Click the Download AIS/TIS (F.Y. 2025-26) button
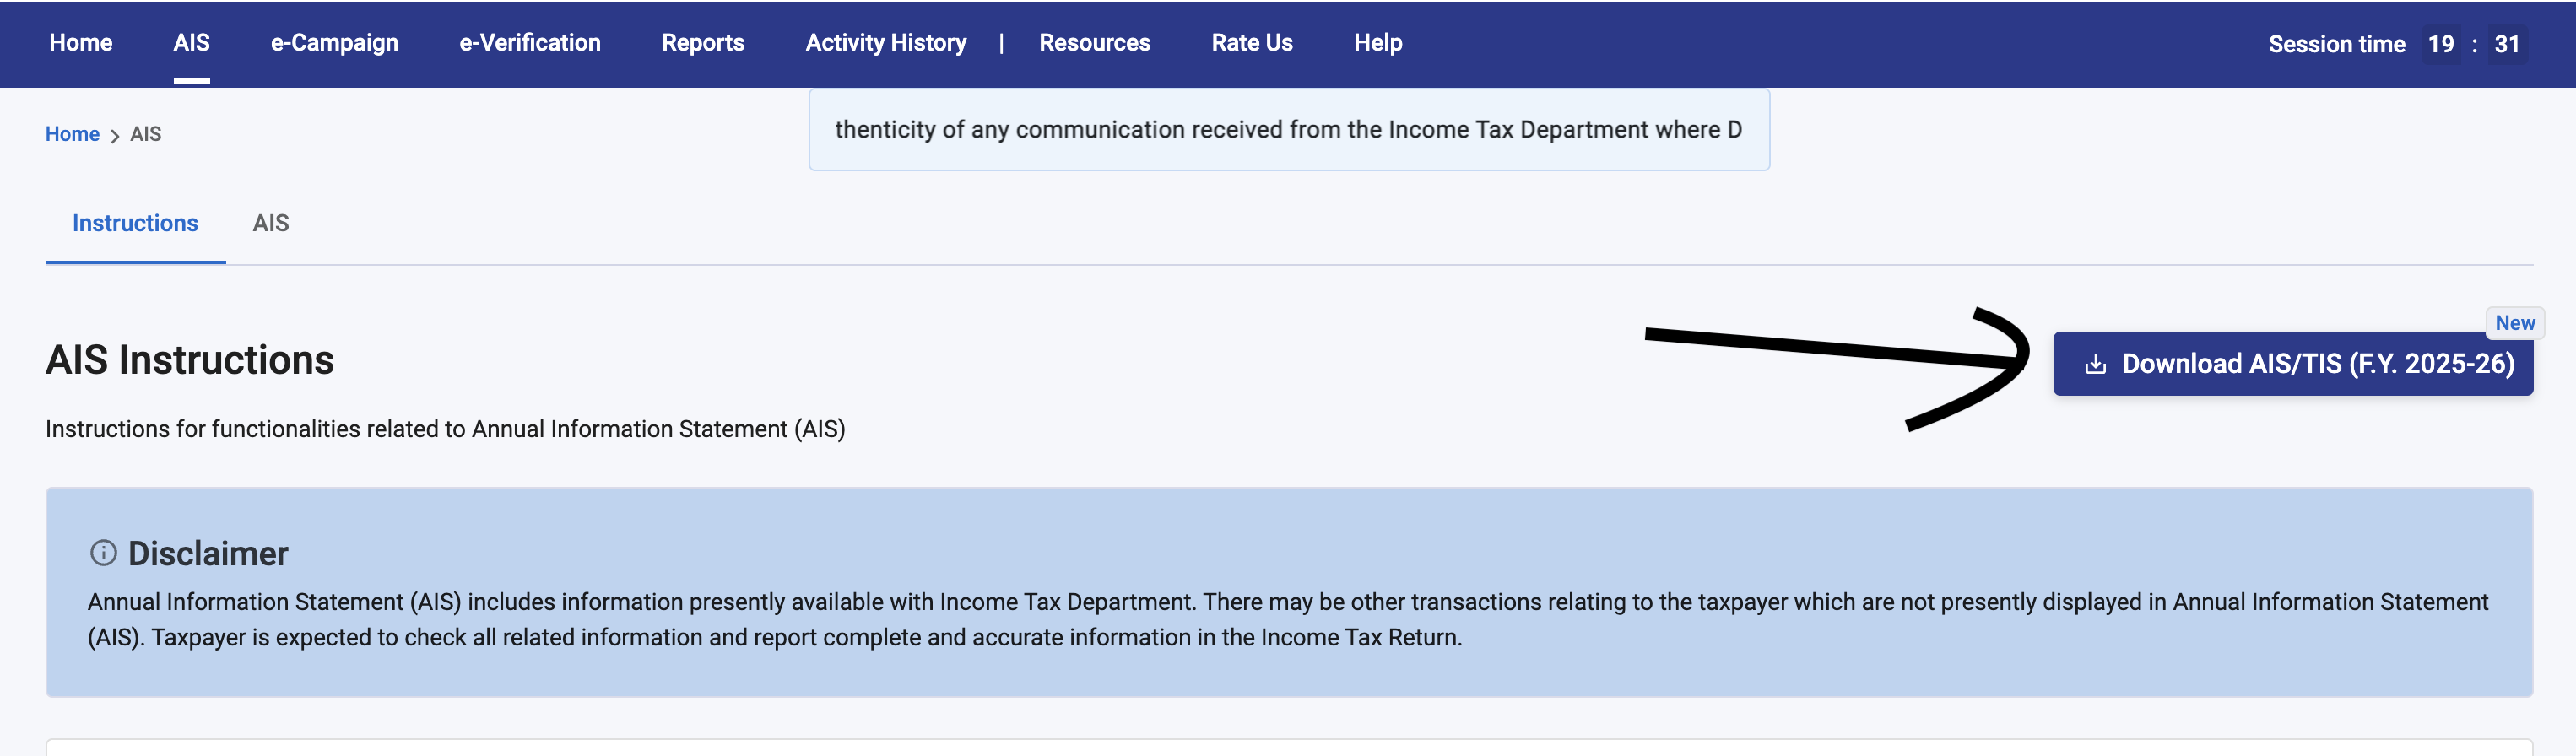The height and width of the screenshot is (756, 2576). 2293,364
